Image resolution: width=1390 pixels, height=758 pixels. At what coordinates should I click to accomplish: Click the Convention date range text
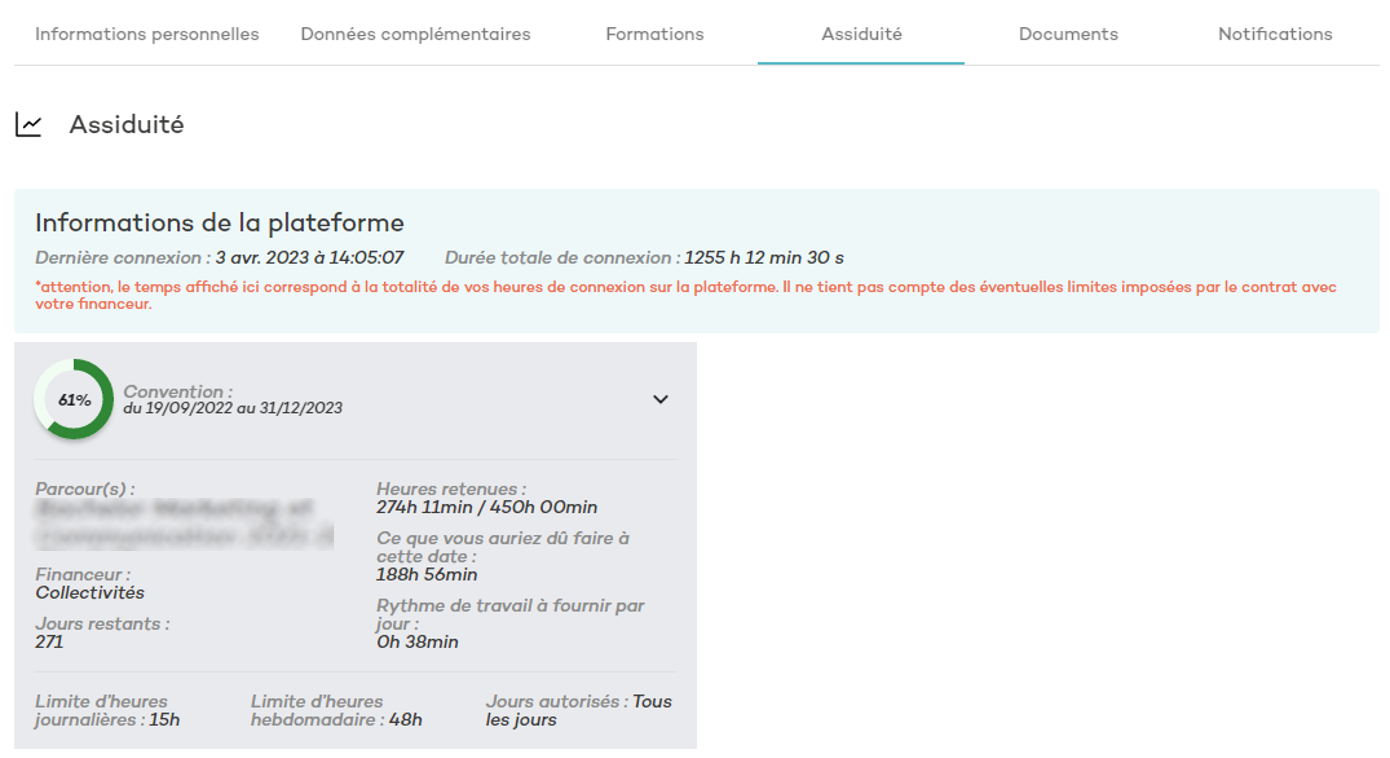coord(233,408)
